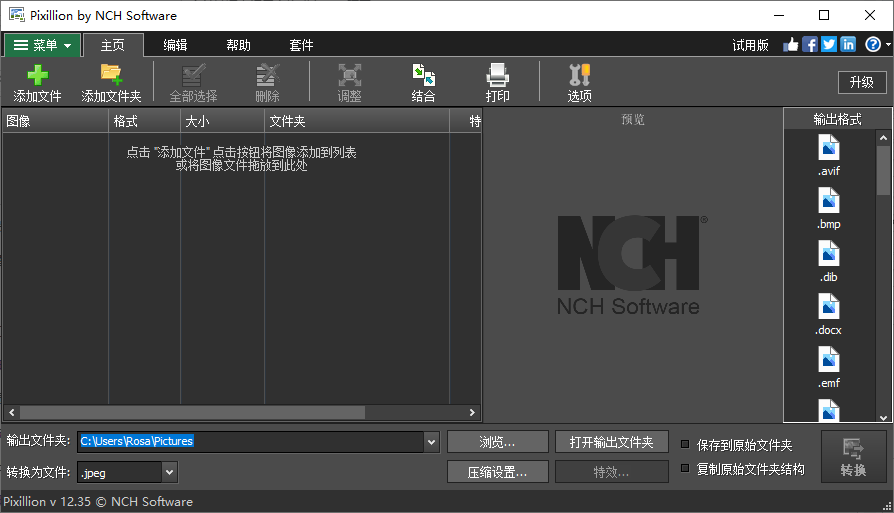
Task: Open the Menu (菜单) dropdown
Action: click(42, 45)
